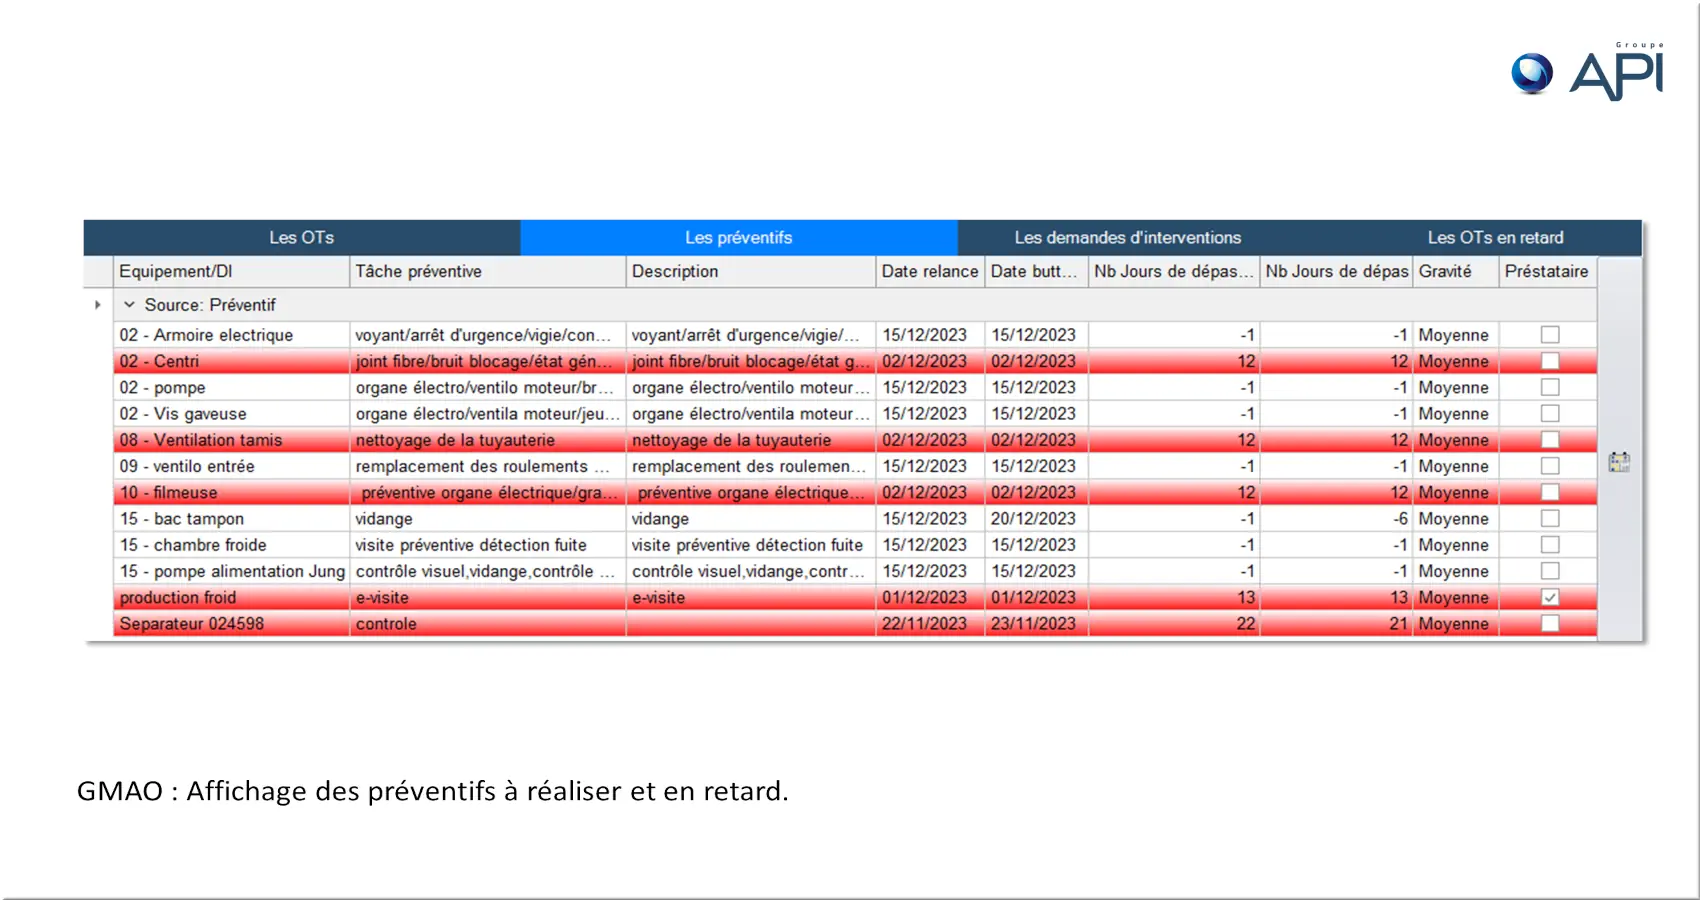The image size is (1700, 900).
Task: Sort by Description column header
Action: (x=750, y=271)
